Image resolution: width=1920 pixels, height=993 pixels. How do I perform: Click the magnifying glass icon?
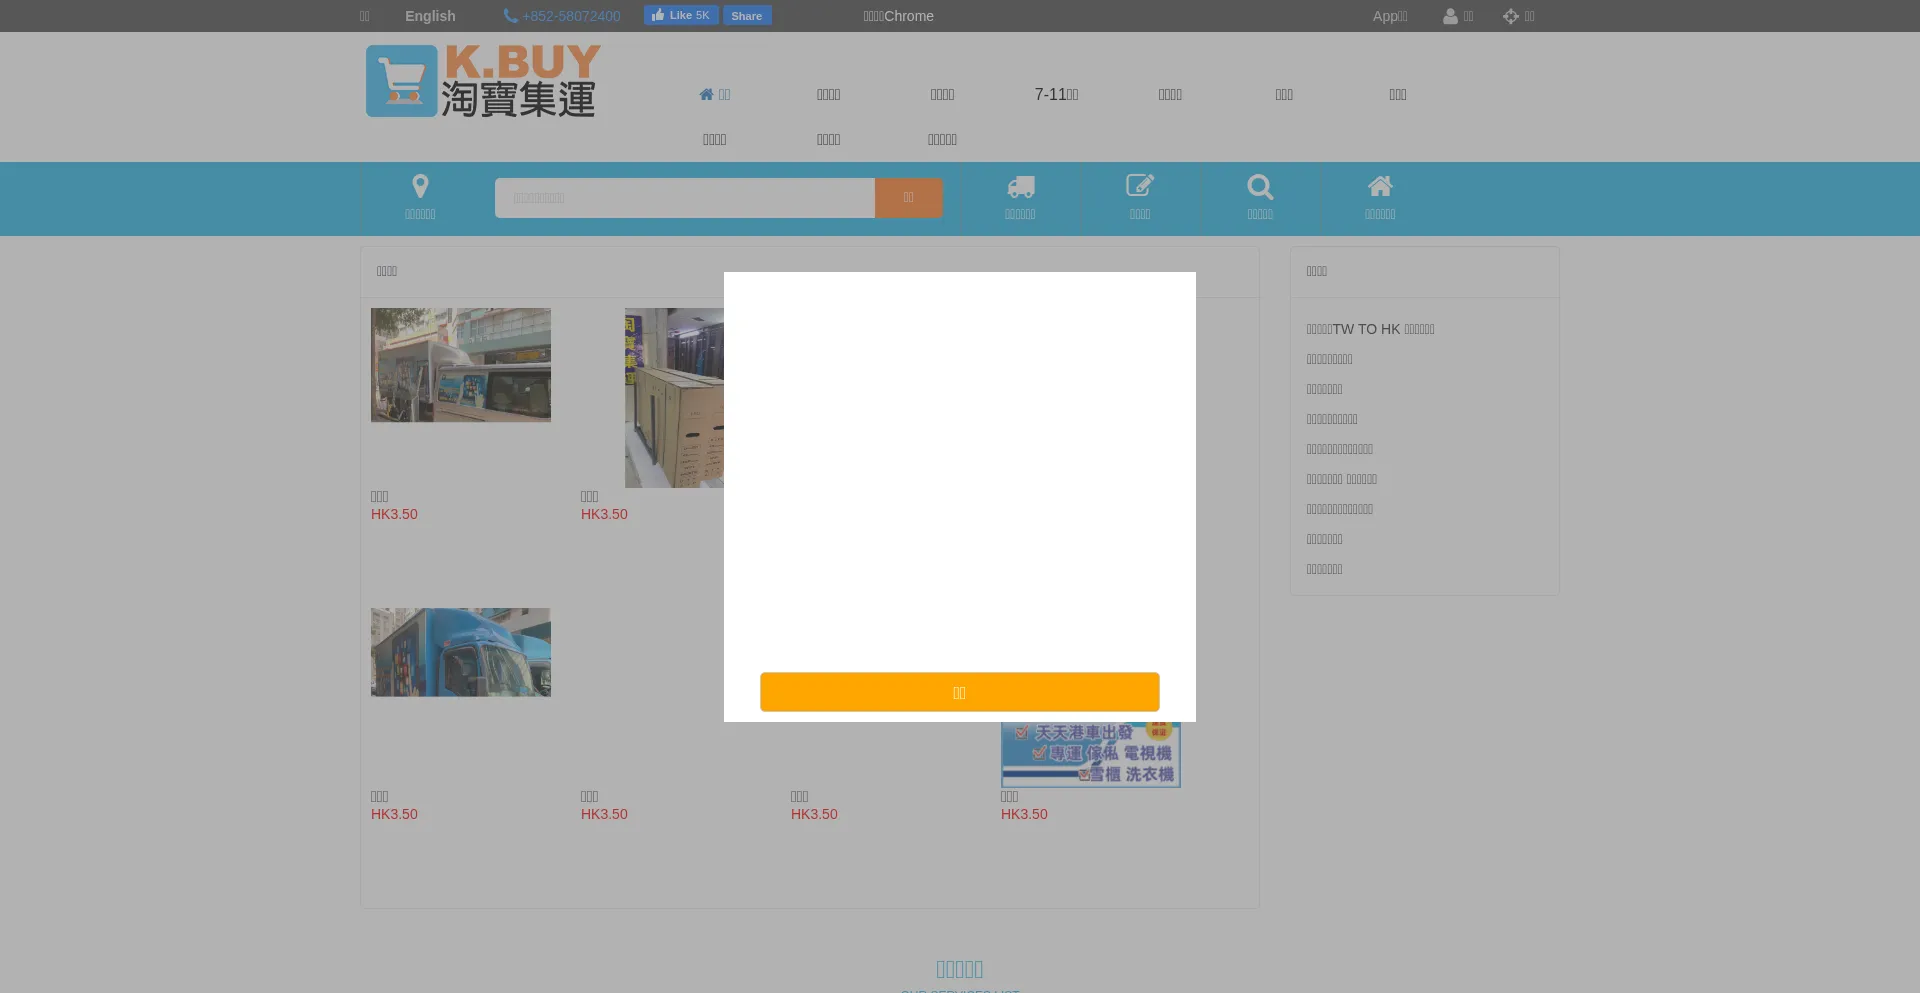(1260, 186)
